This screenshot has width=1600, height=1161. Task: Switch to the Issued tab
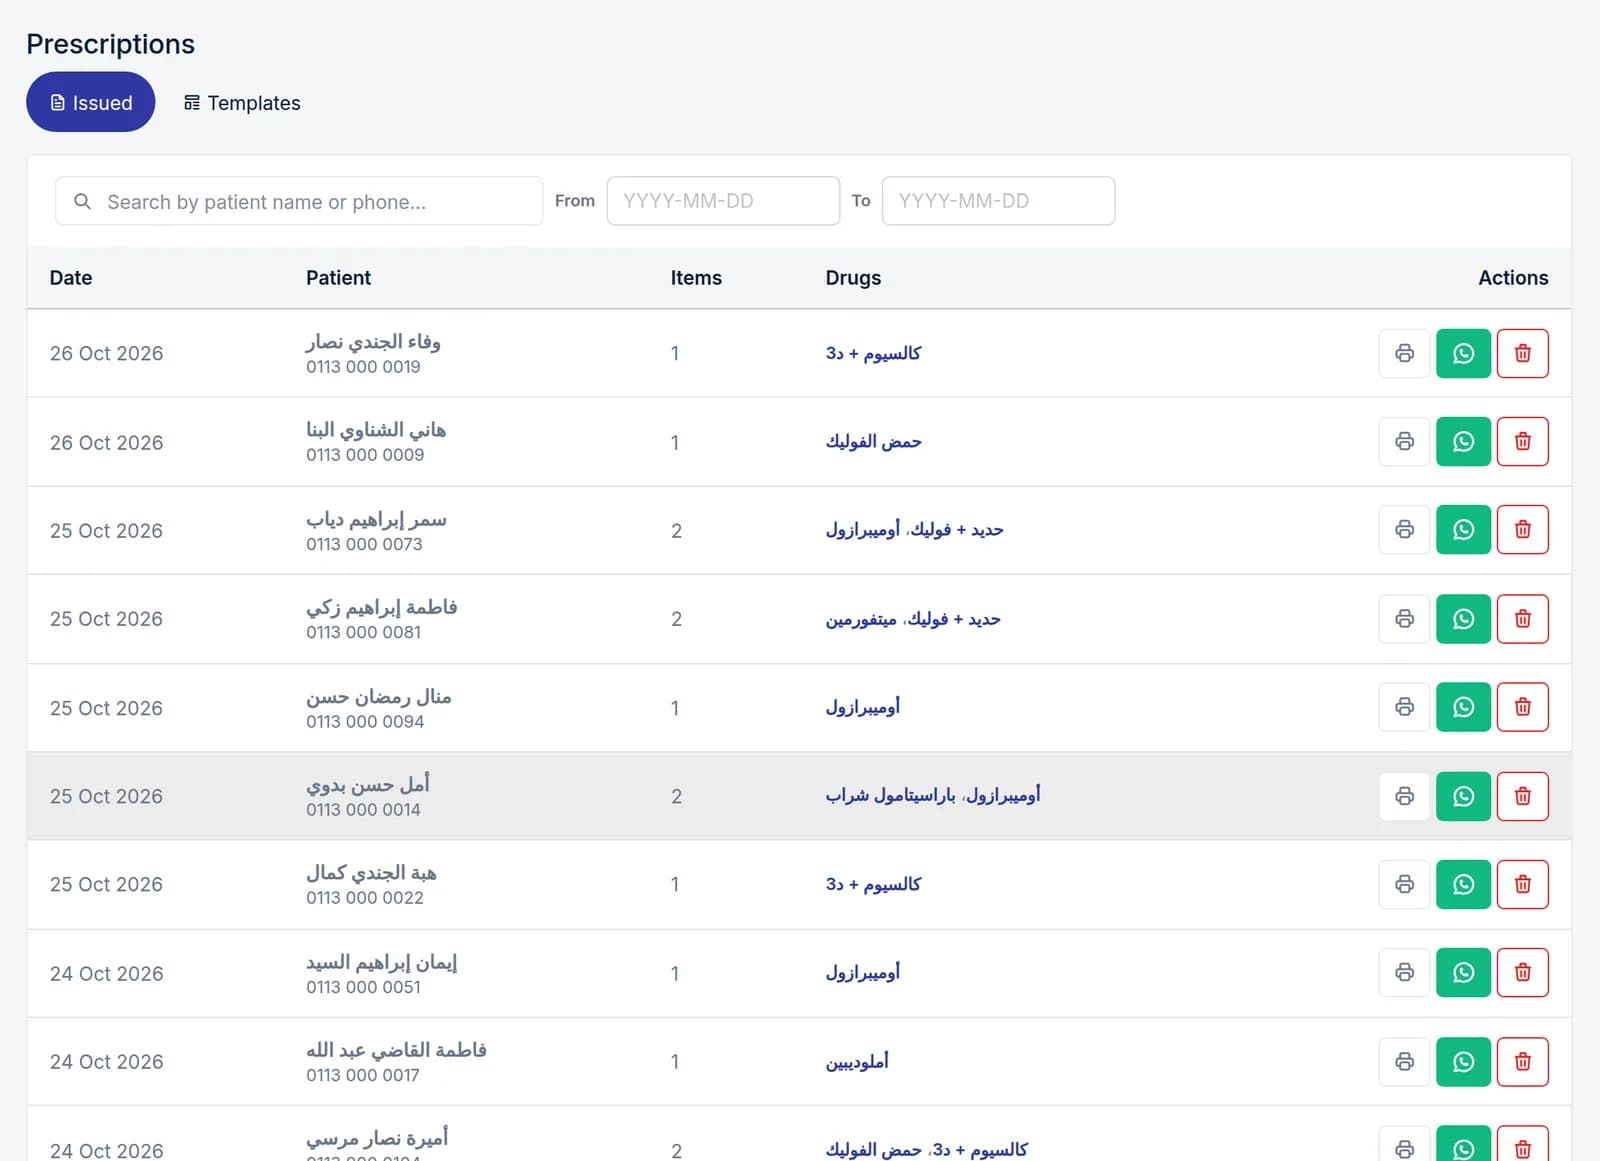tap(91, 102)
